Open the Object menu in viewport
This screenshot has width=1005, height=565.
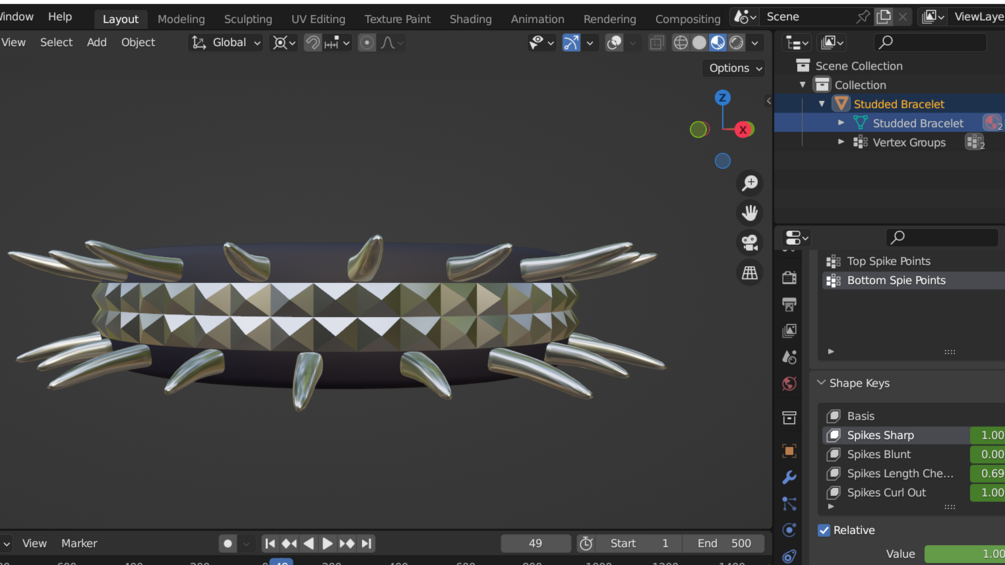[x=138, y=42]
